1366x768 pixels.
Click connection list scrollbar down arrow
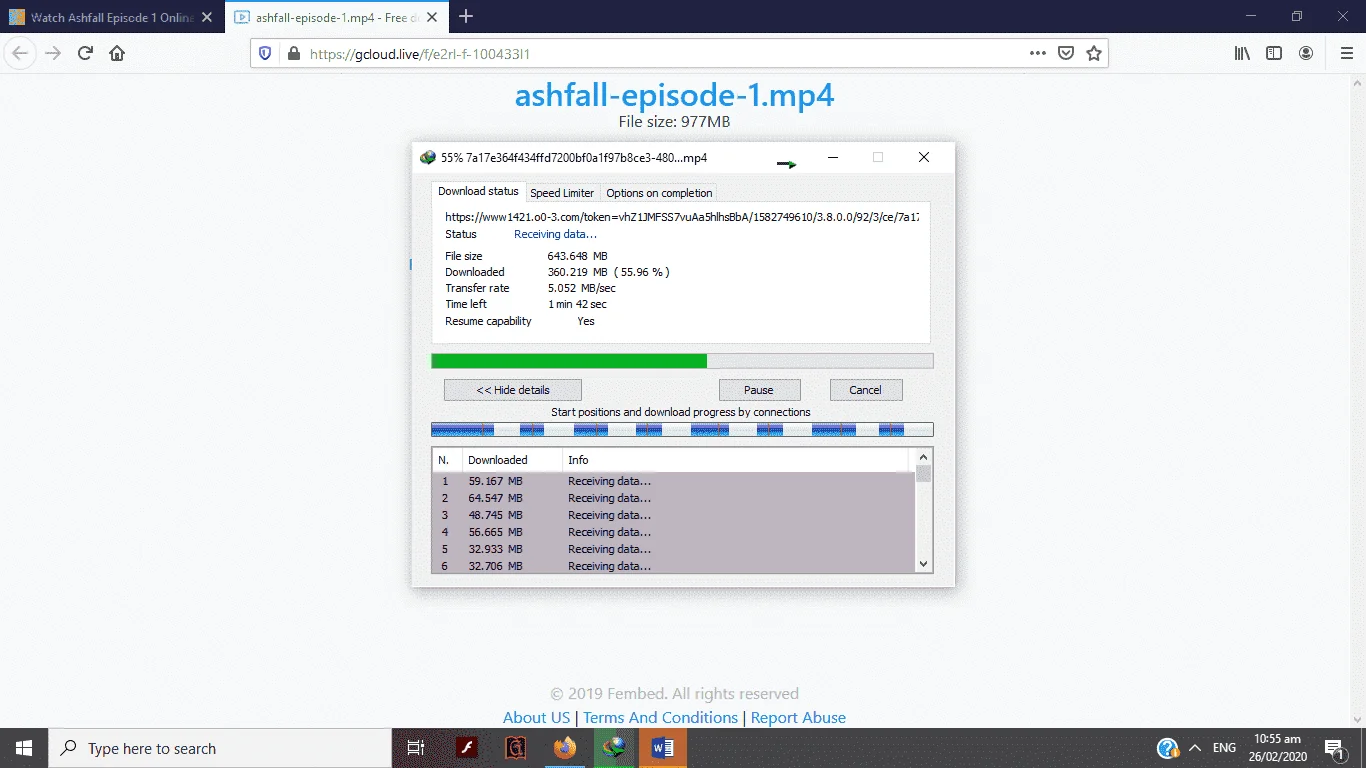(924, 564)
